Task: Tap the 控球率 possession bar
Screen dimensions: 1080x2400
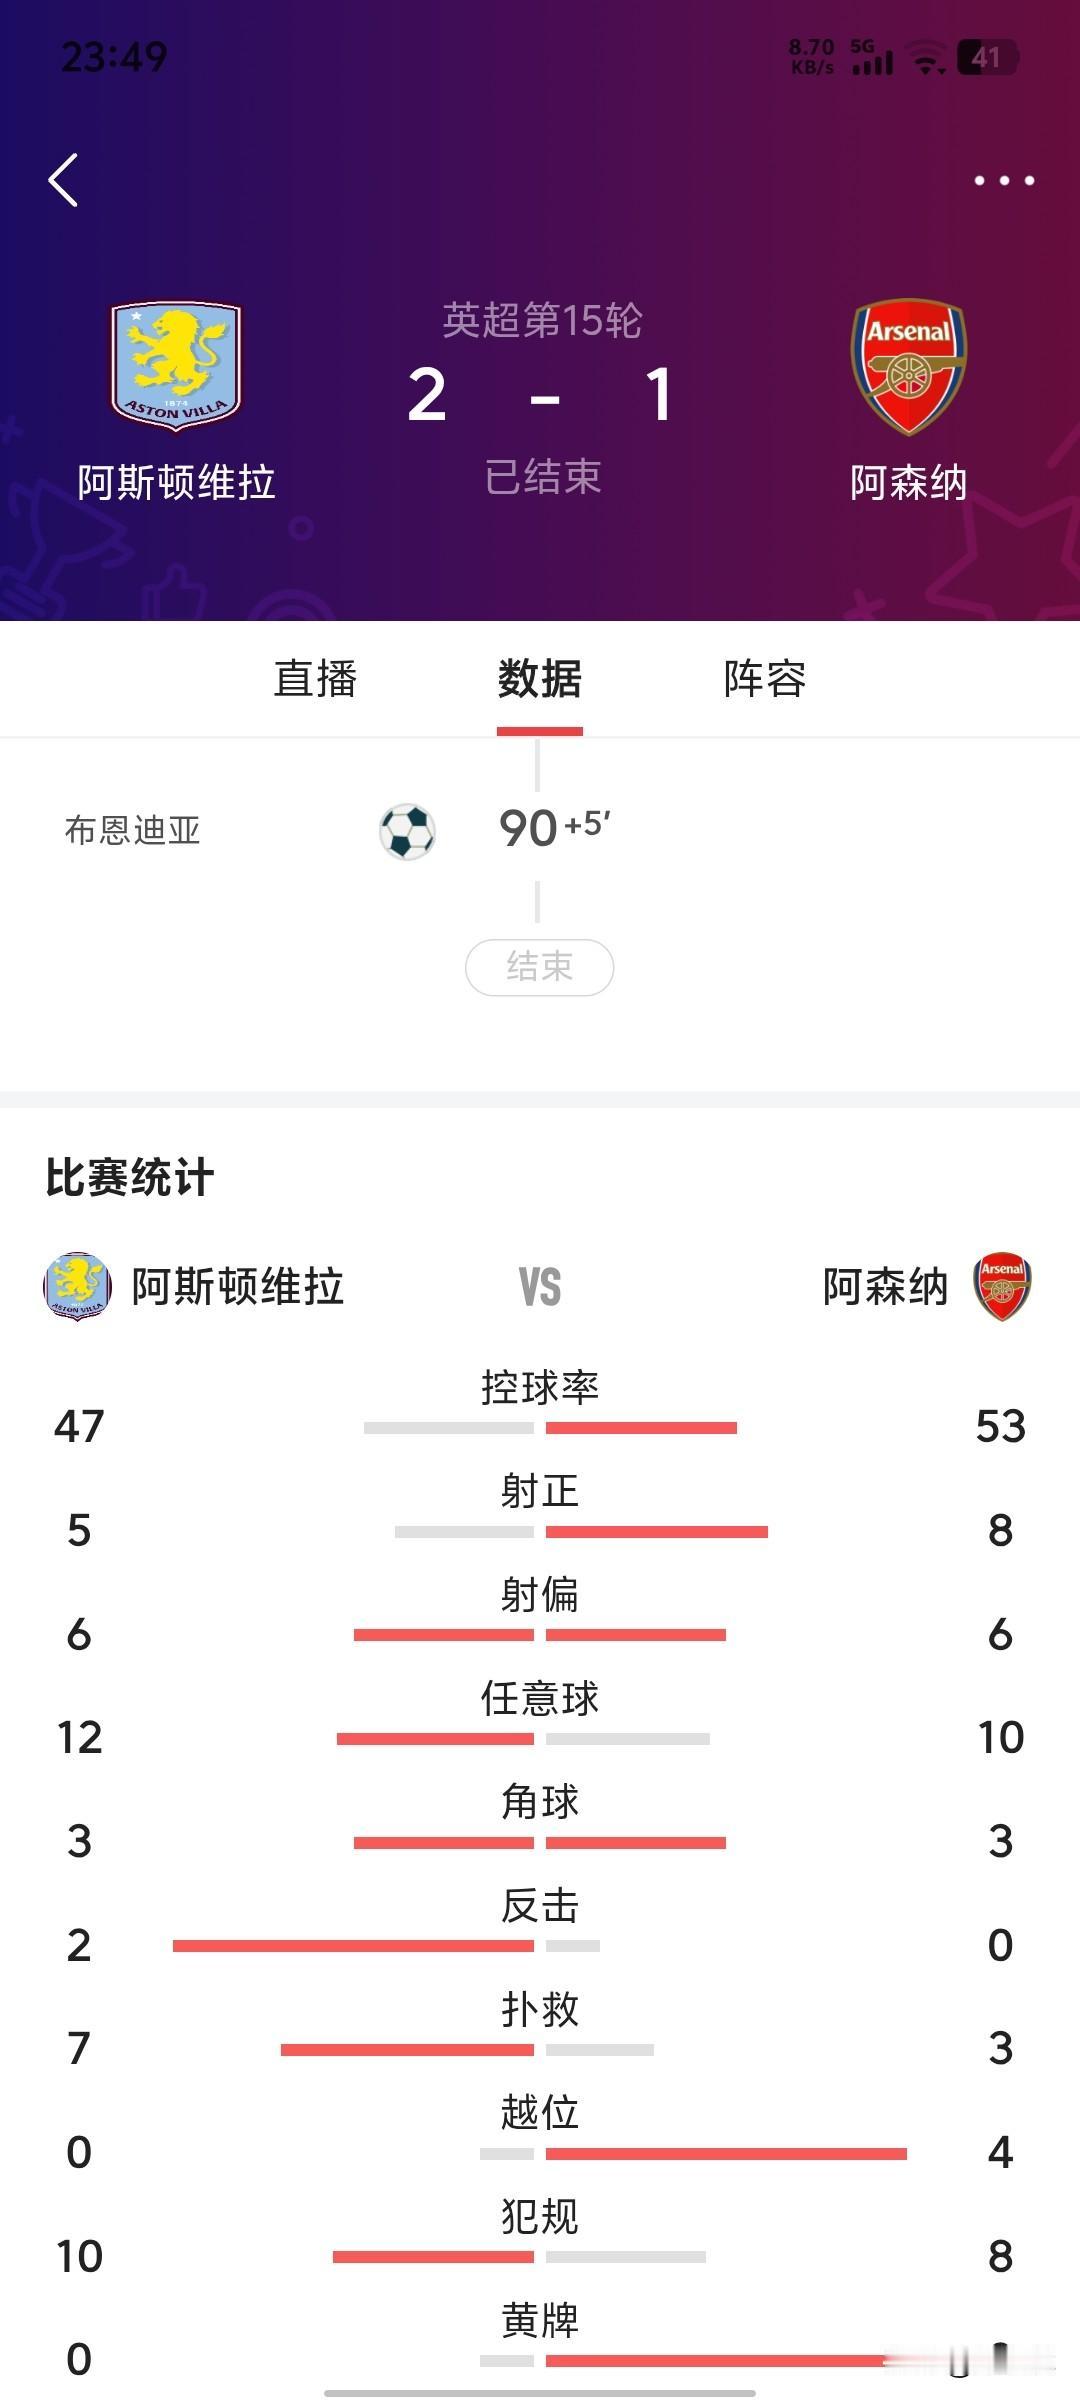Action: tap(540, 1429)
